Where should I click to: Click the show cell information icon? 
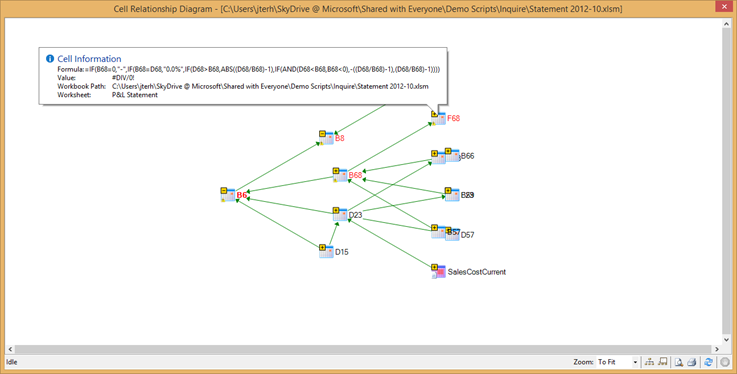tap(663, 362)
